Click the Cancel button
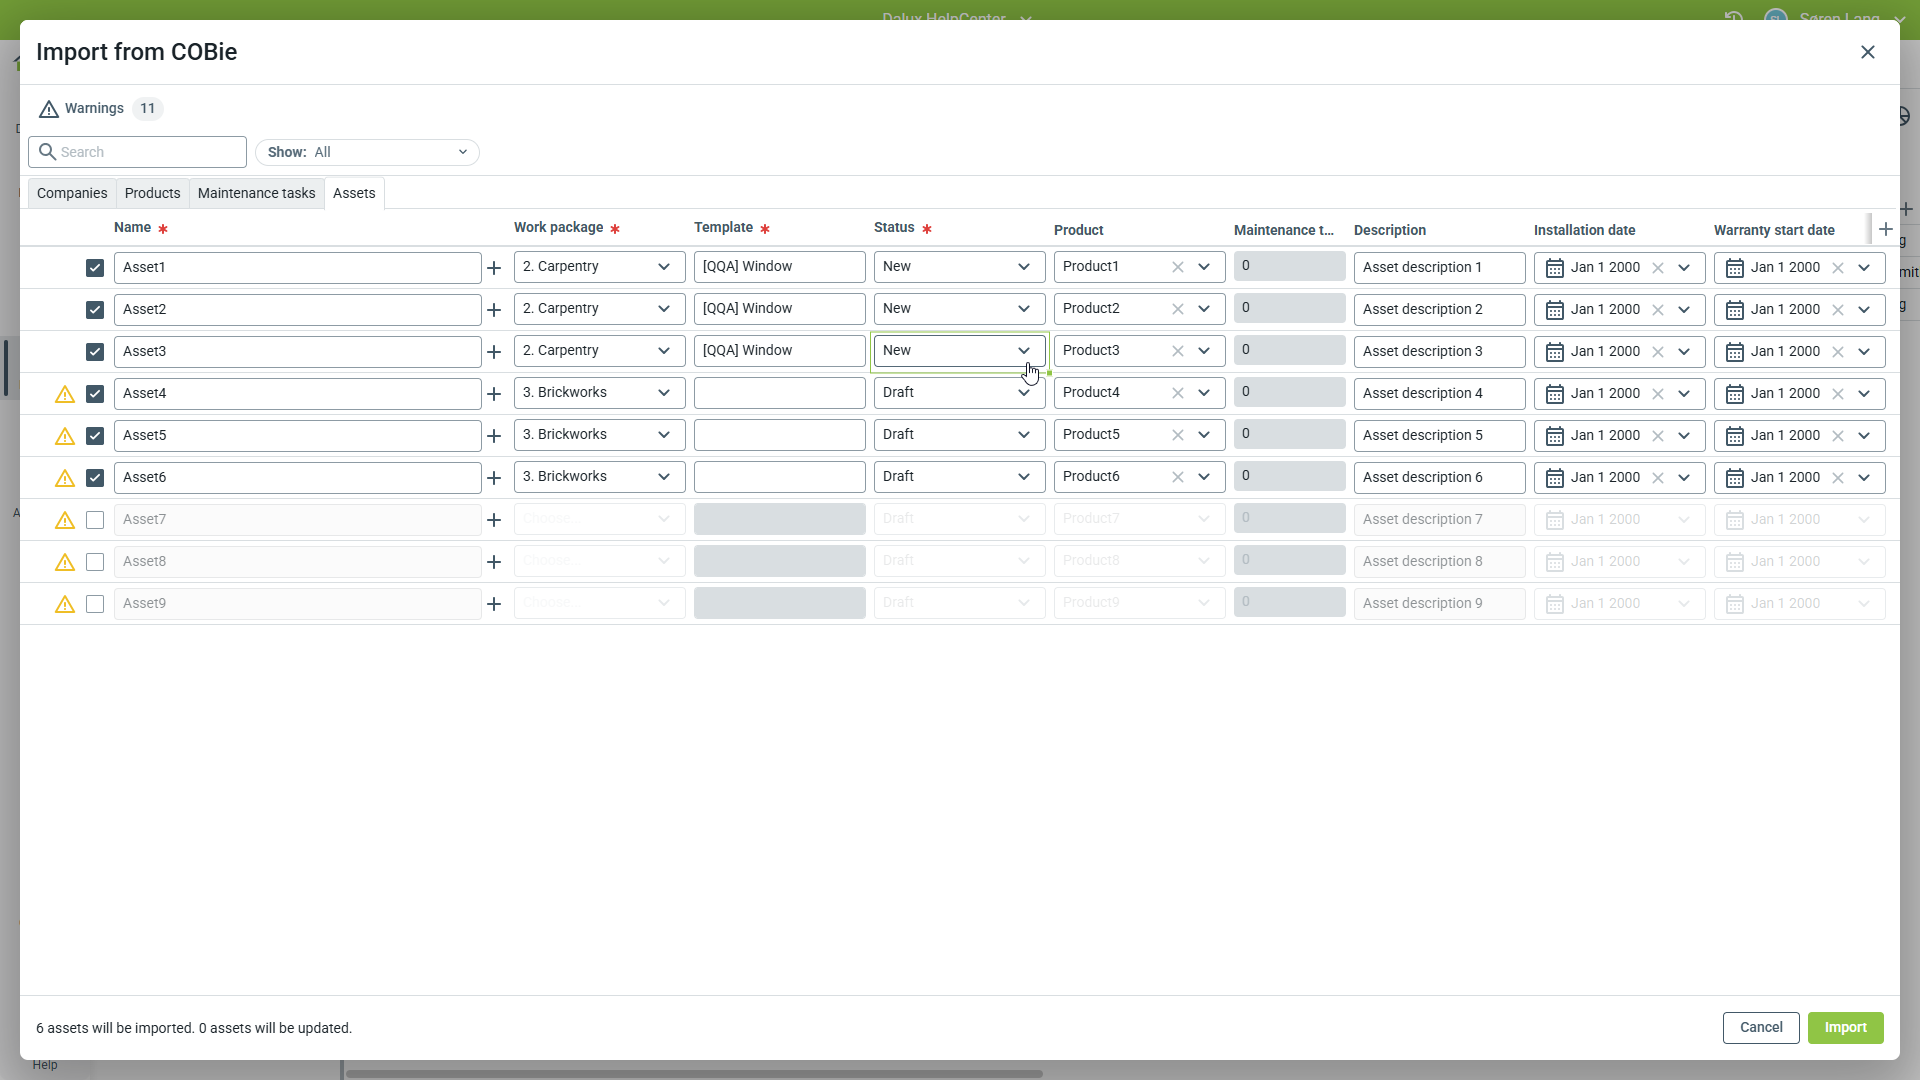This screenshot has height=1080, width=1920. tap(1760, 1028)
